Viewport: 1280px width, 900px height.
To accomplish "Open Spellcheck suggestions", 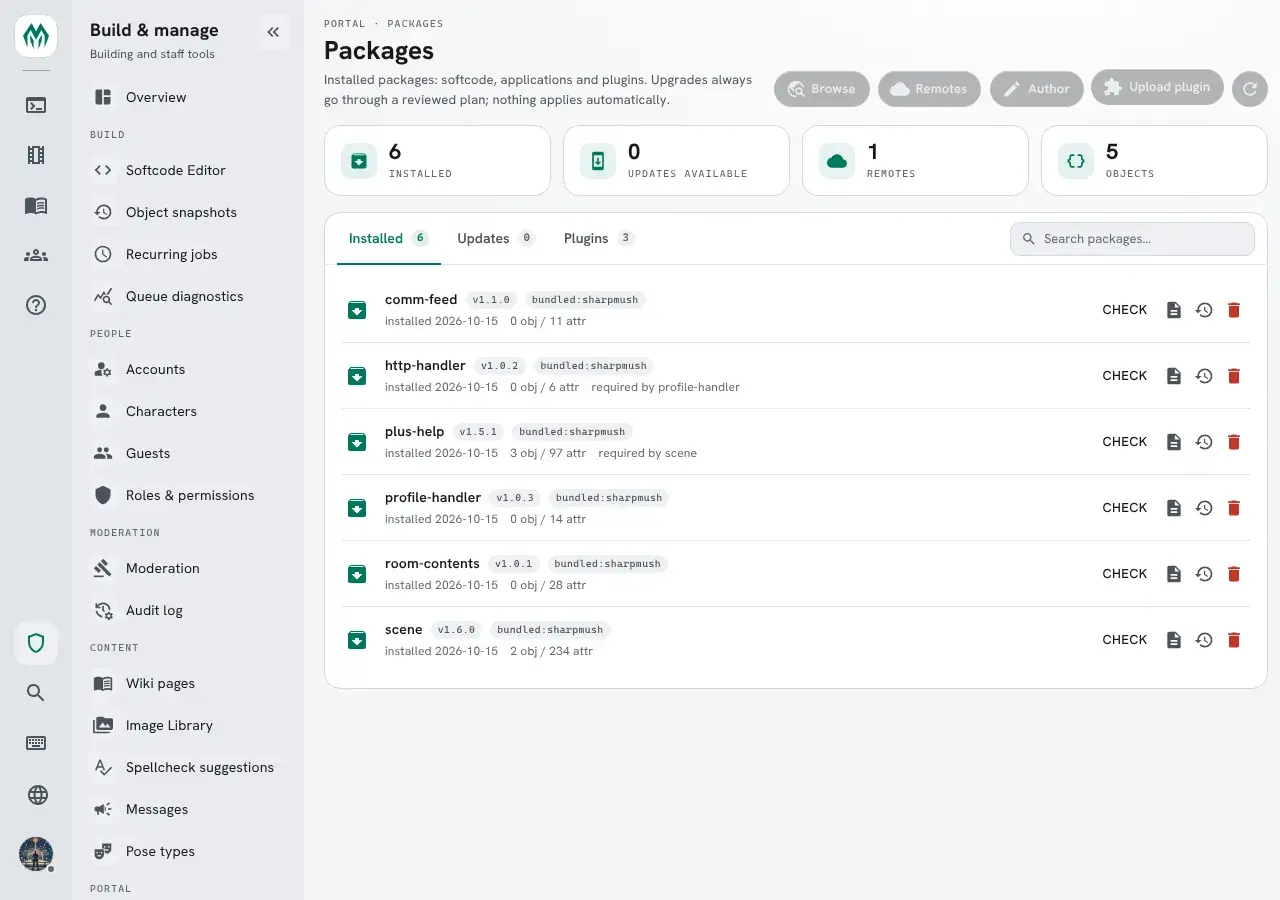I will [188, 767].
